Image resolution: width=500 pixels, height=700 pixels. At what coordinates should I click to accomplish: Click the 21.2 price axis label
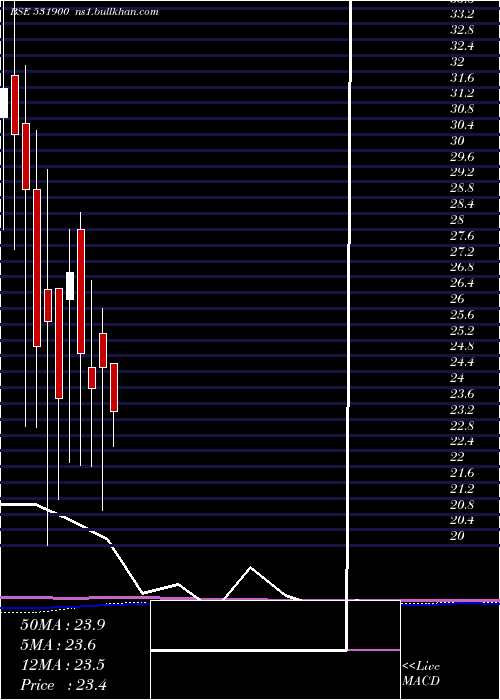click(x=462, y=488)
